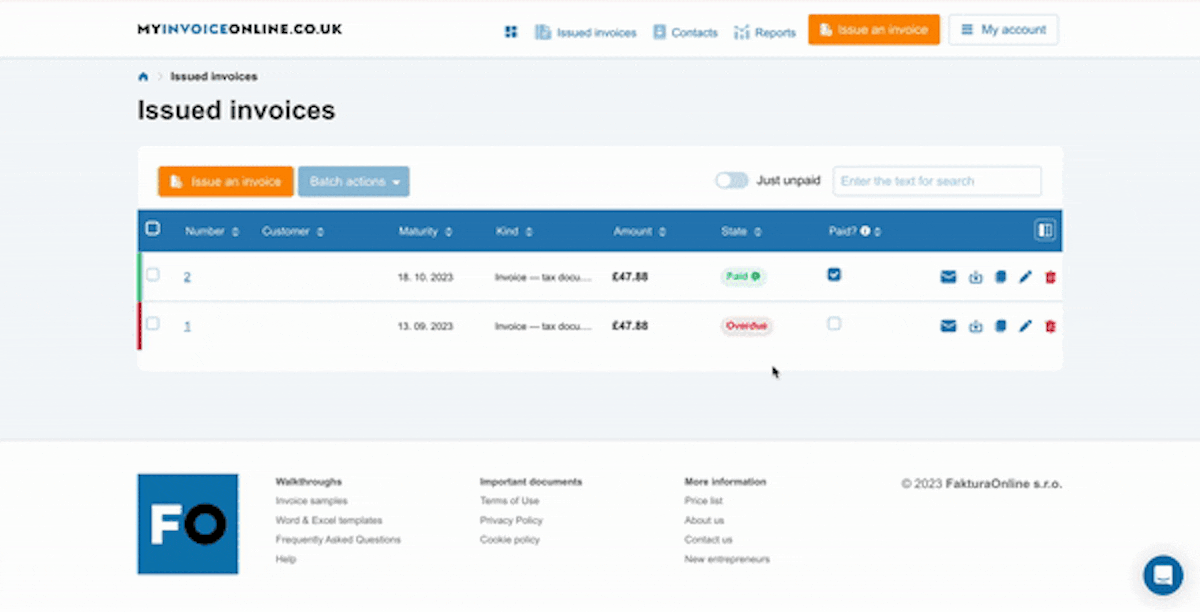1200x612 pixels.
Task: Sort the table by Number column
Action: pyautogui.click(x=212, y=231)
